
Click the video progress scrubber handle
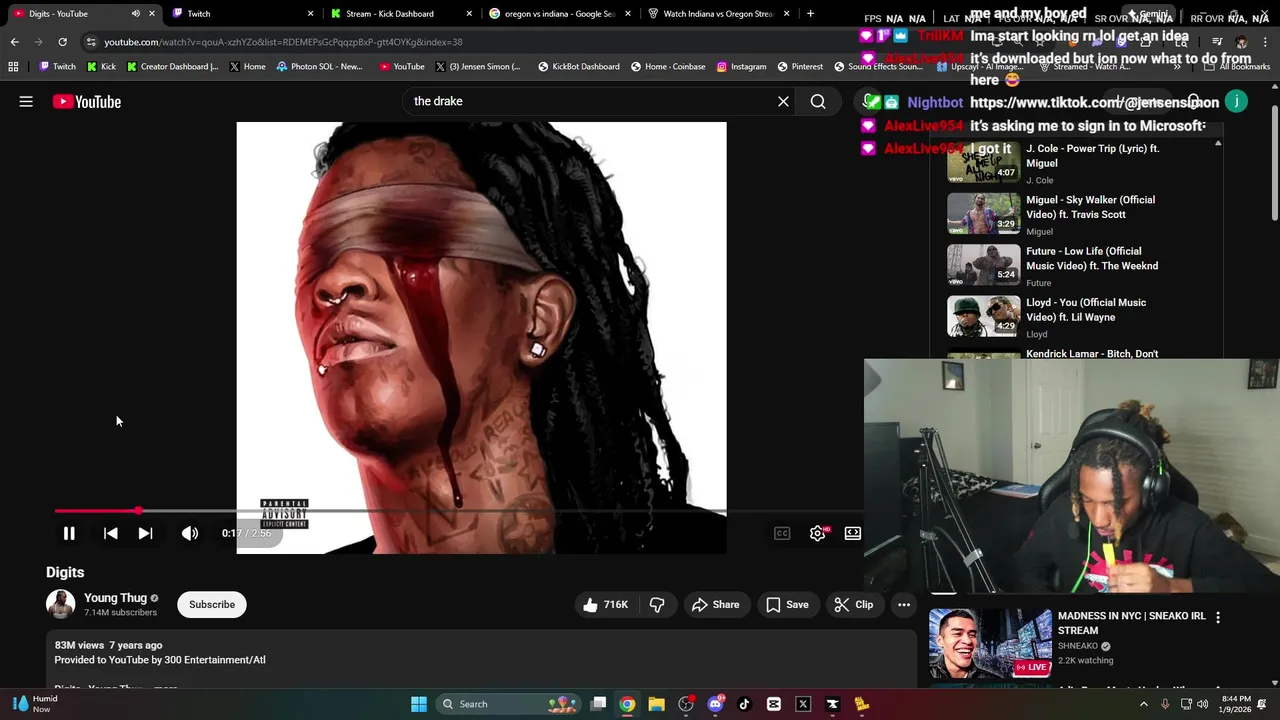pos(138,511)
